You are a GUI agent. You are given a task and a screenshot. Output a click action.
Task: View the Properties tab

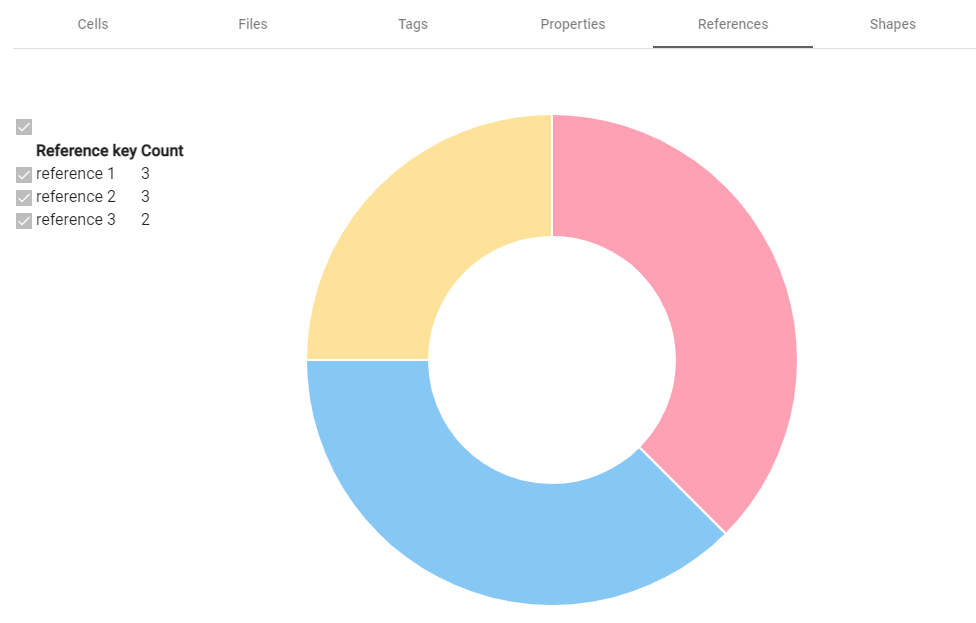pyautogui.click(x=572, y=24)
